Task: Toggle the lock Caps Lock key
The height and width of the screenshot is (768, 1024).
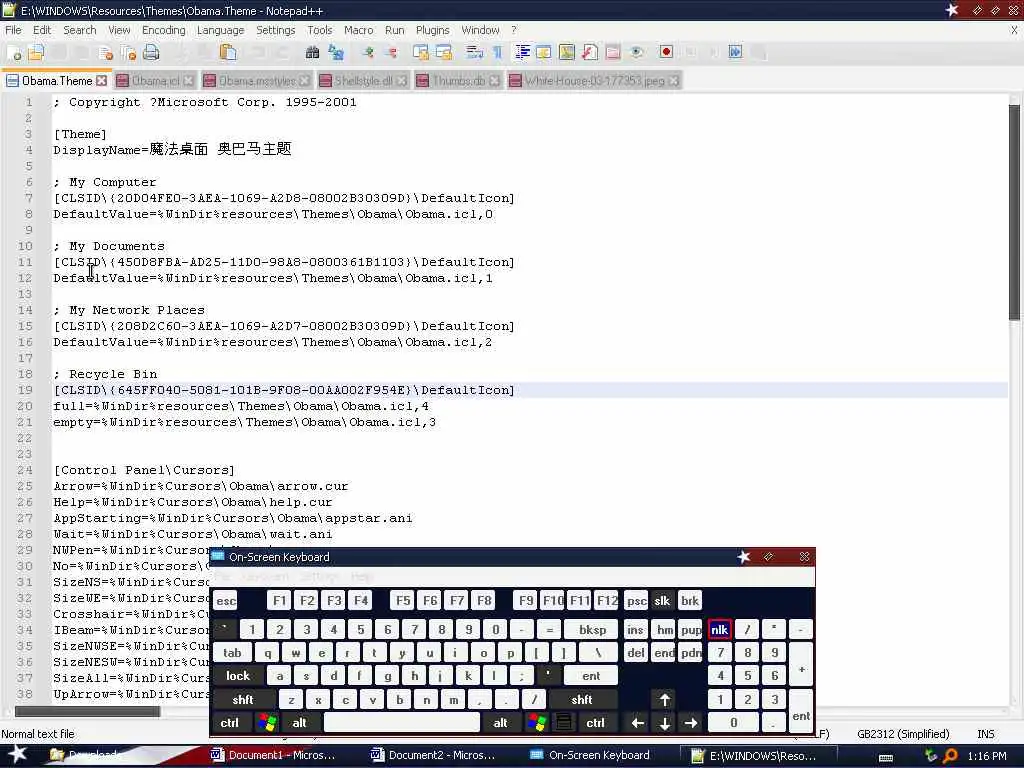Action: click(x=238, y=676)
